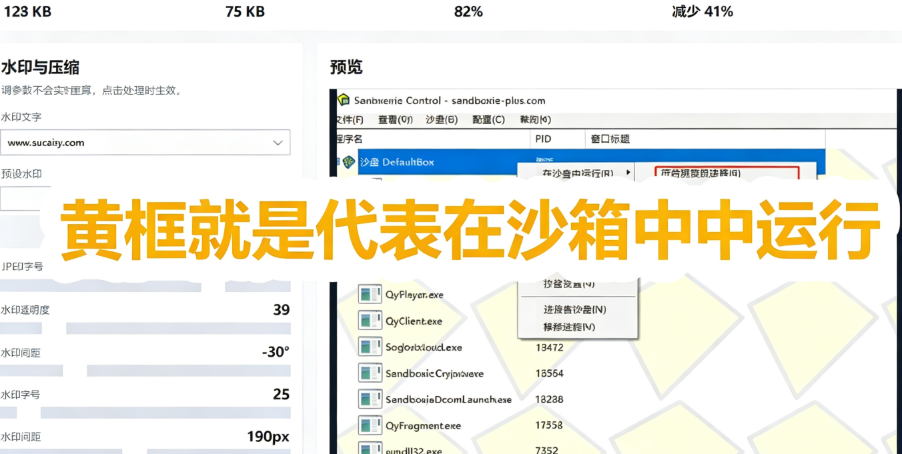
Task: Click PID 18564 in the preview
Action: click(x=549, y=373)
